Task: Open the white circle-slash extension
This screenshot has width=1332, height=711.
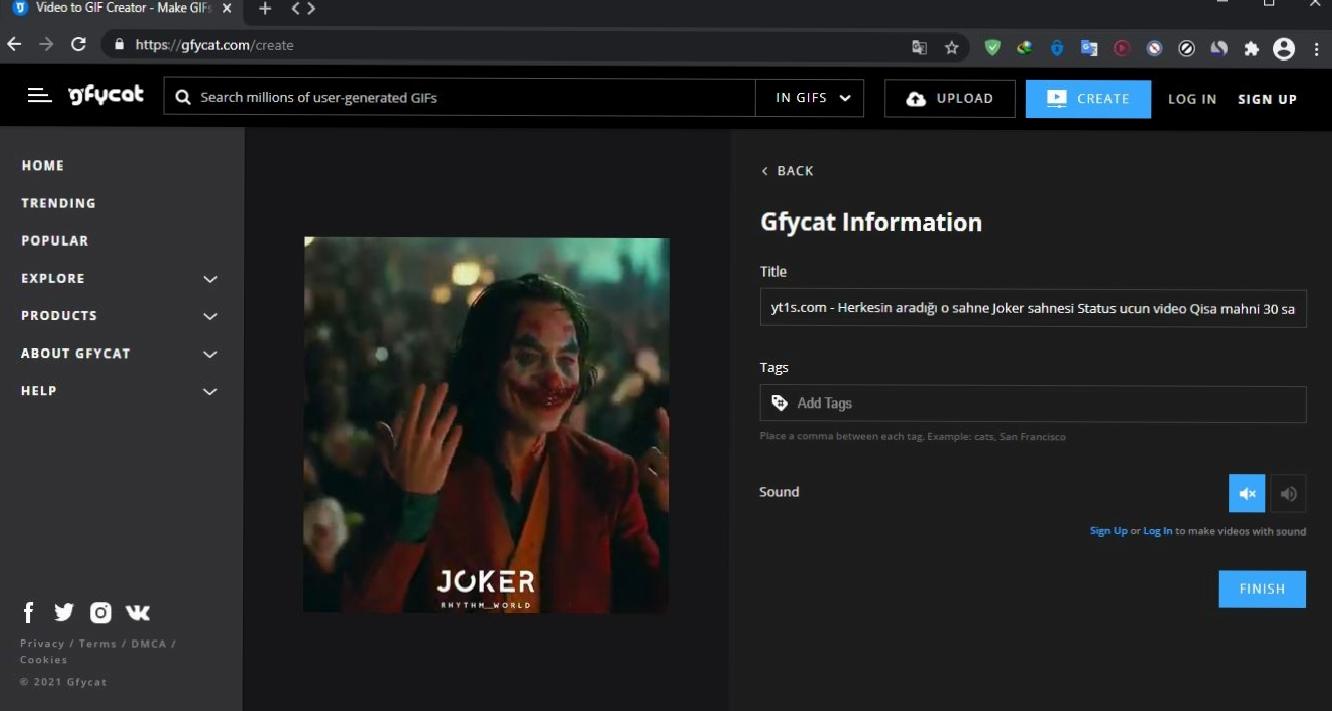Action: pos(1186,47)
